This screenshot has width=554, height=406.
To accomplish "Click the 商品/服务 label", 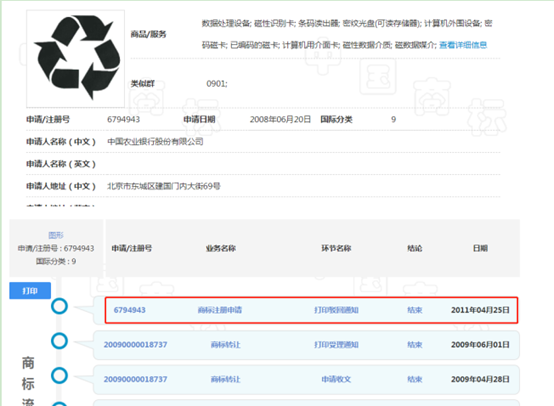I will (x=148, y=34).
